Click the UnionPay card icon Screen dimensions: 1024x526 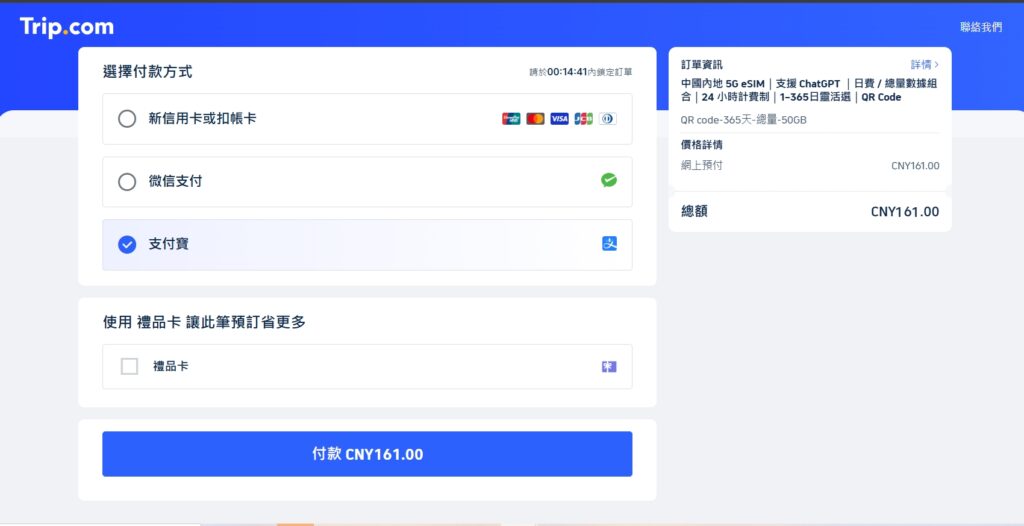(x=511, y=119)
